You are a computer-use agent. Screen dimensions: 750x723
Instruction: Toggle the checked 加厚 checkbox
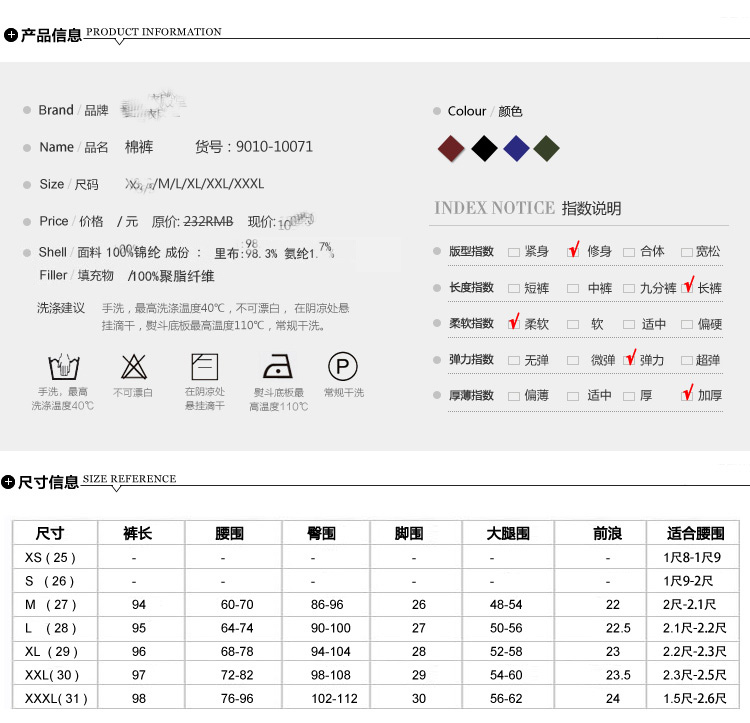687,395
